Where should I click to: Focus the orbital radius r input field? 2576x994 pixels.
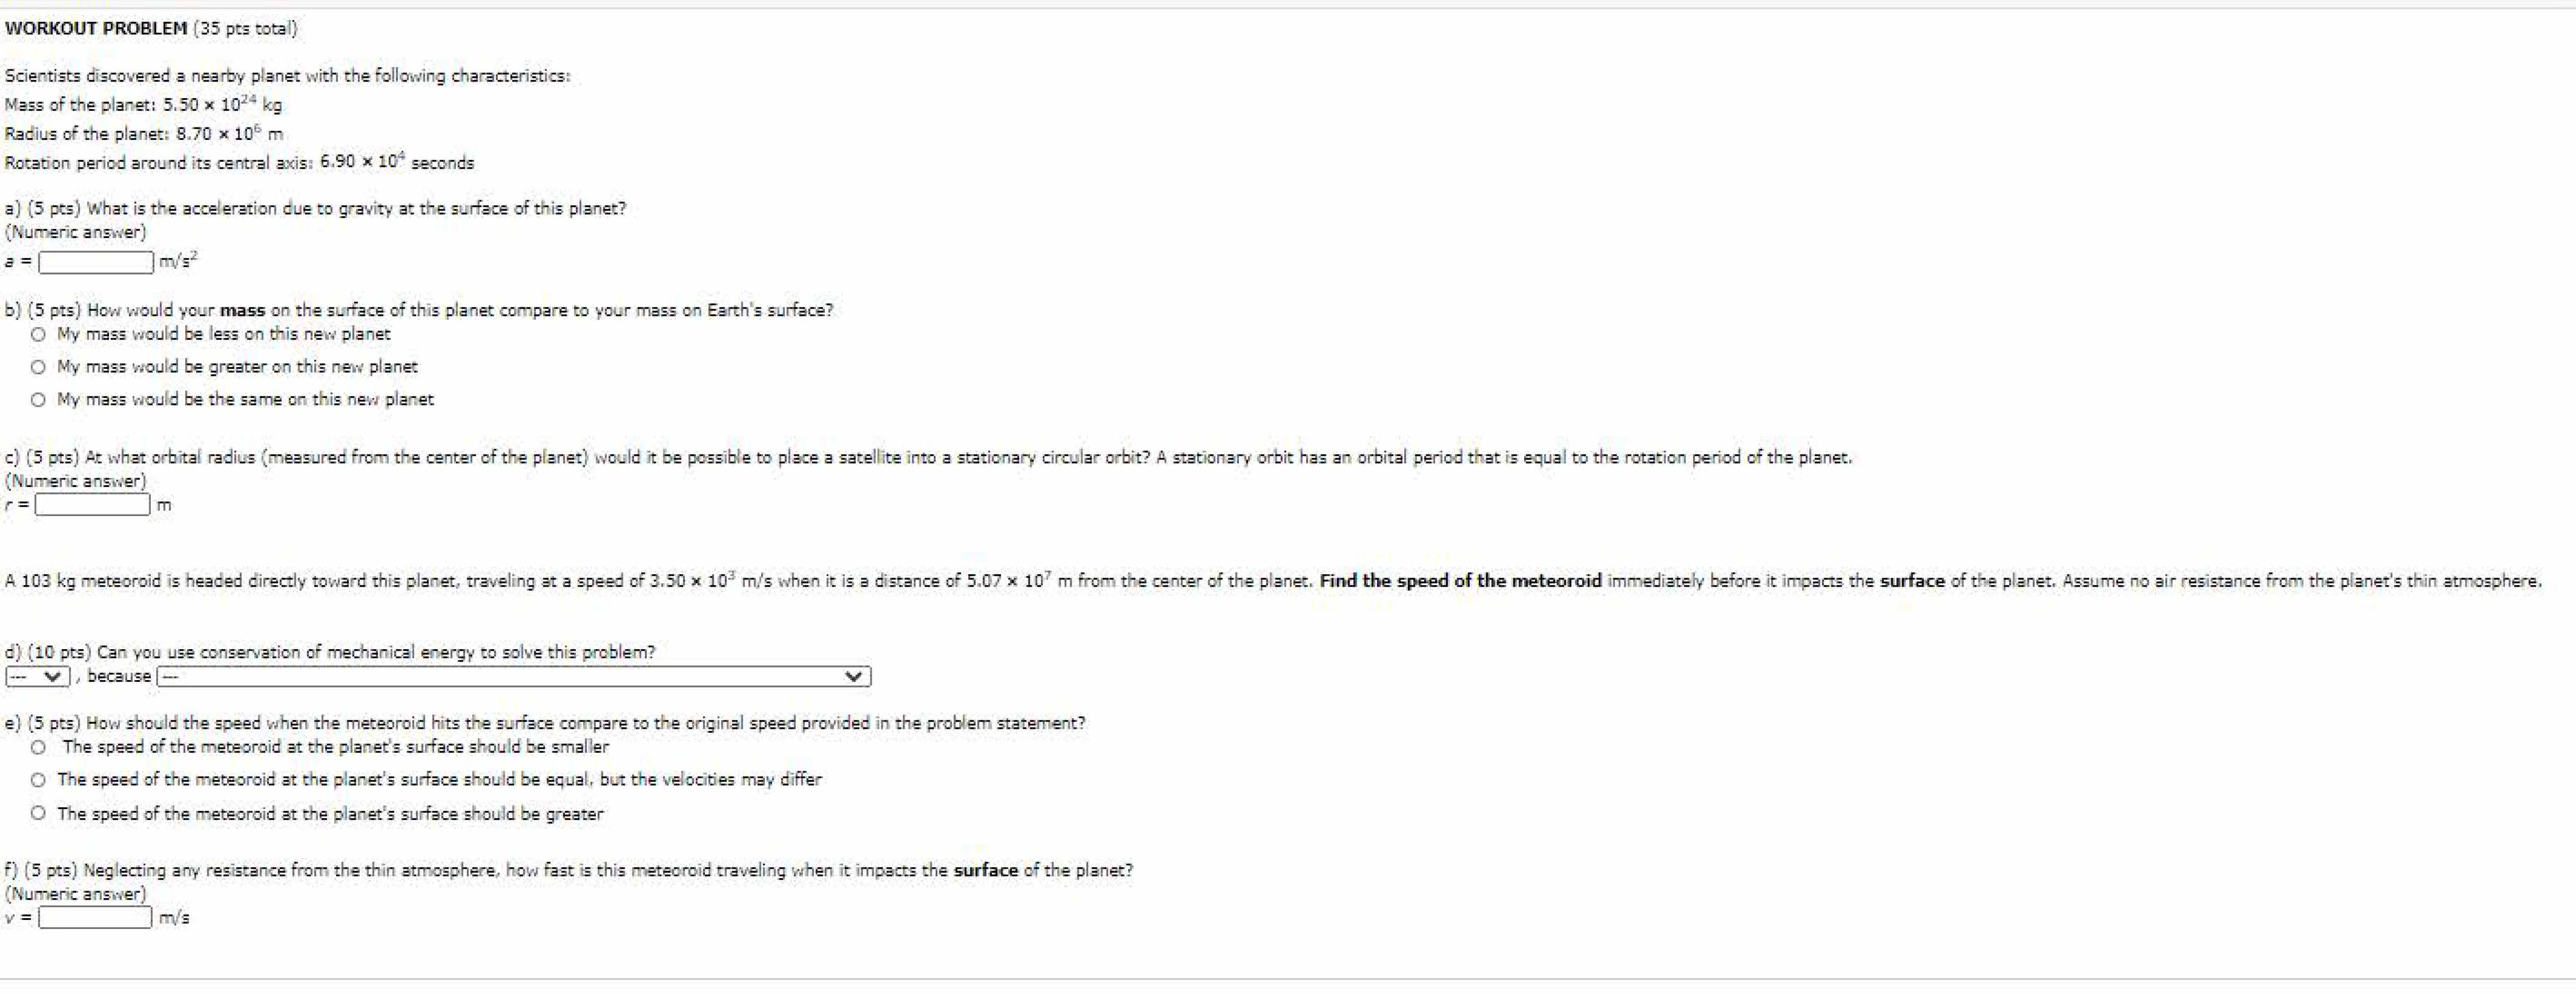coord(93,505)
